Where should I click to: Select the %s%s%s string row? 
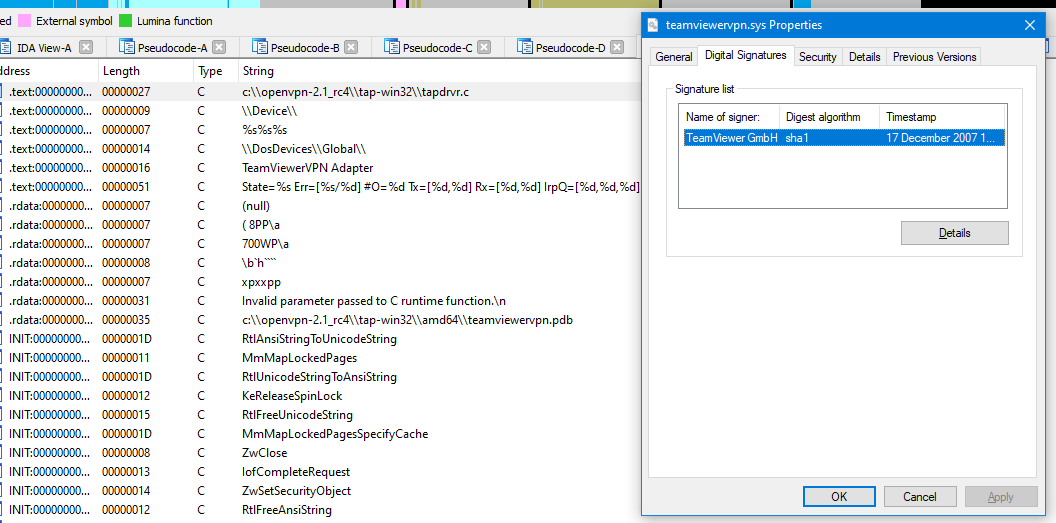point(320,129)
